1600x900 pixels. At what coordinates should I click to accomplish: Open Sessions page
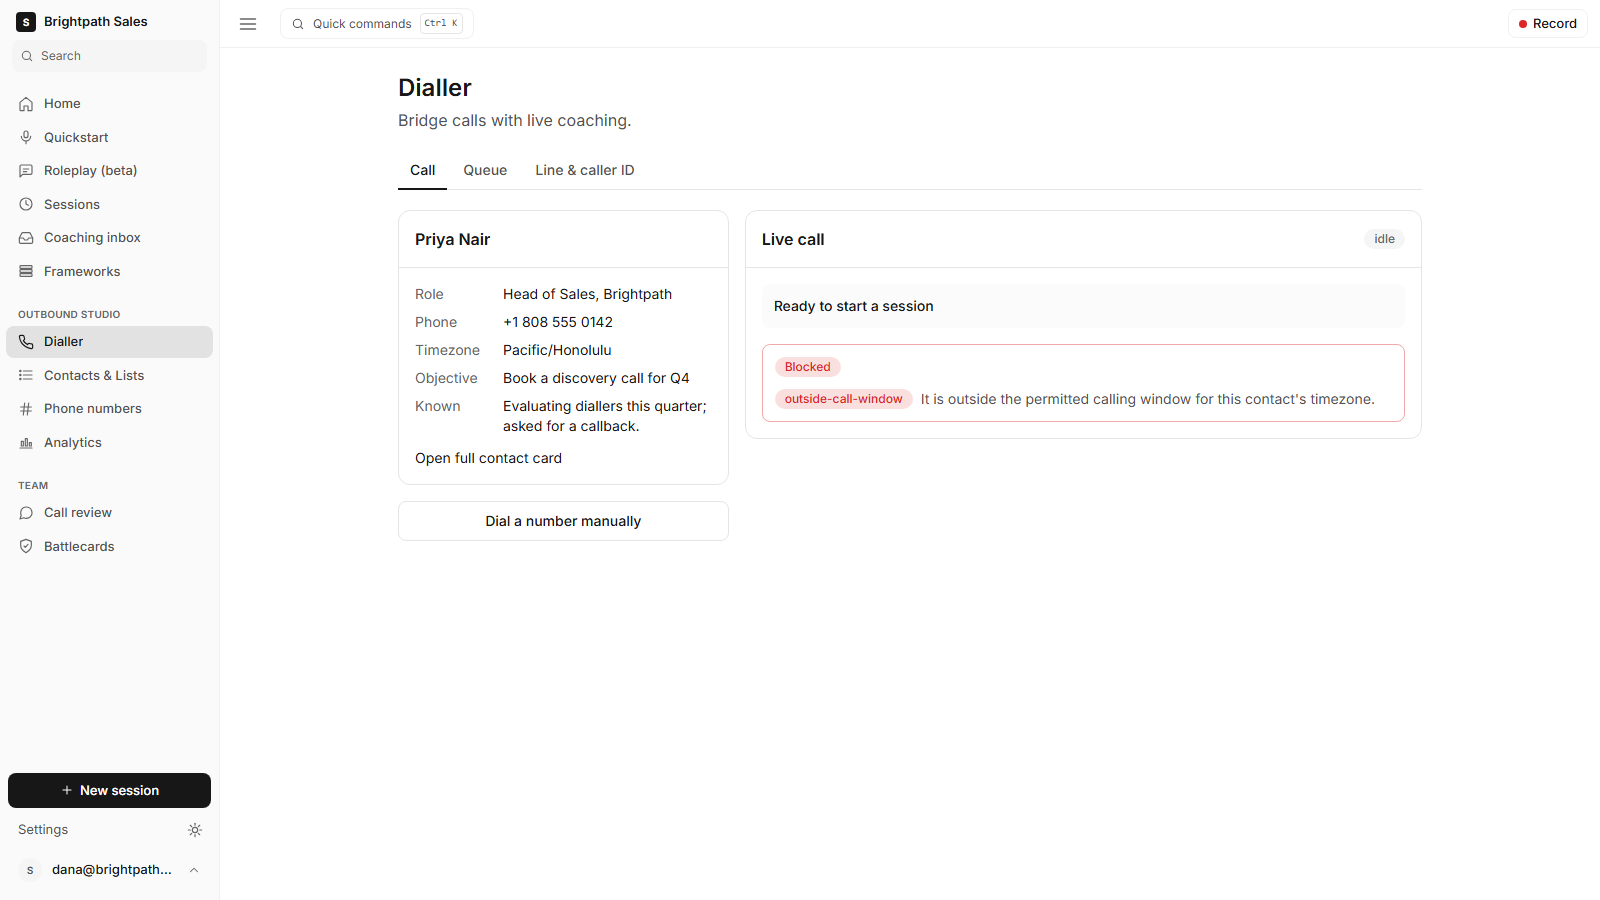pos(109,204)
